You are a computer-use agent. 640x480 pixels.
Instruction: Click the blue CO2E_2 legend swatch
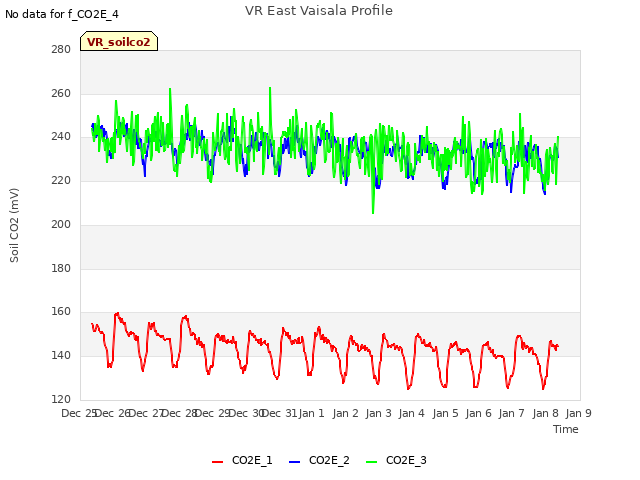pos(294,461)
